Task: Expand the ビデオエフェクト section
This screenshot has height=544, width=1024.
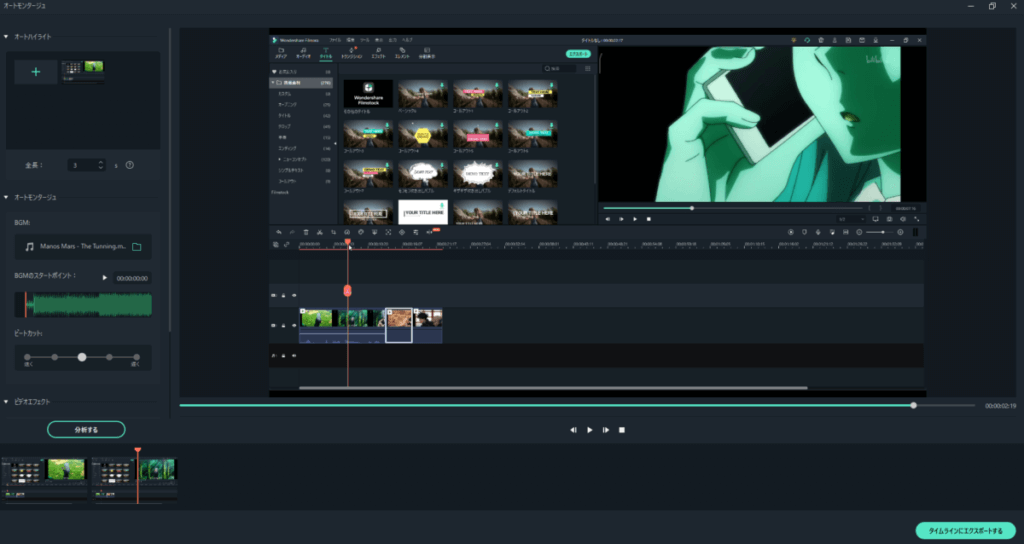Action: point(7,402)
